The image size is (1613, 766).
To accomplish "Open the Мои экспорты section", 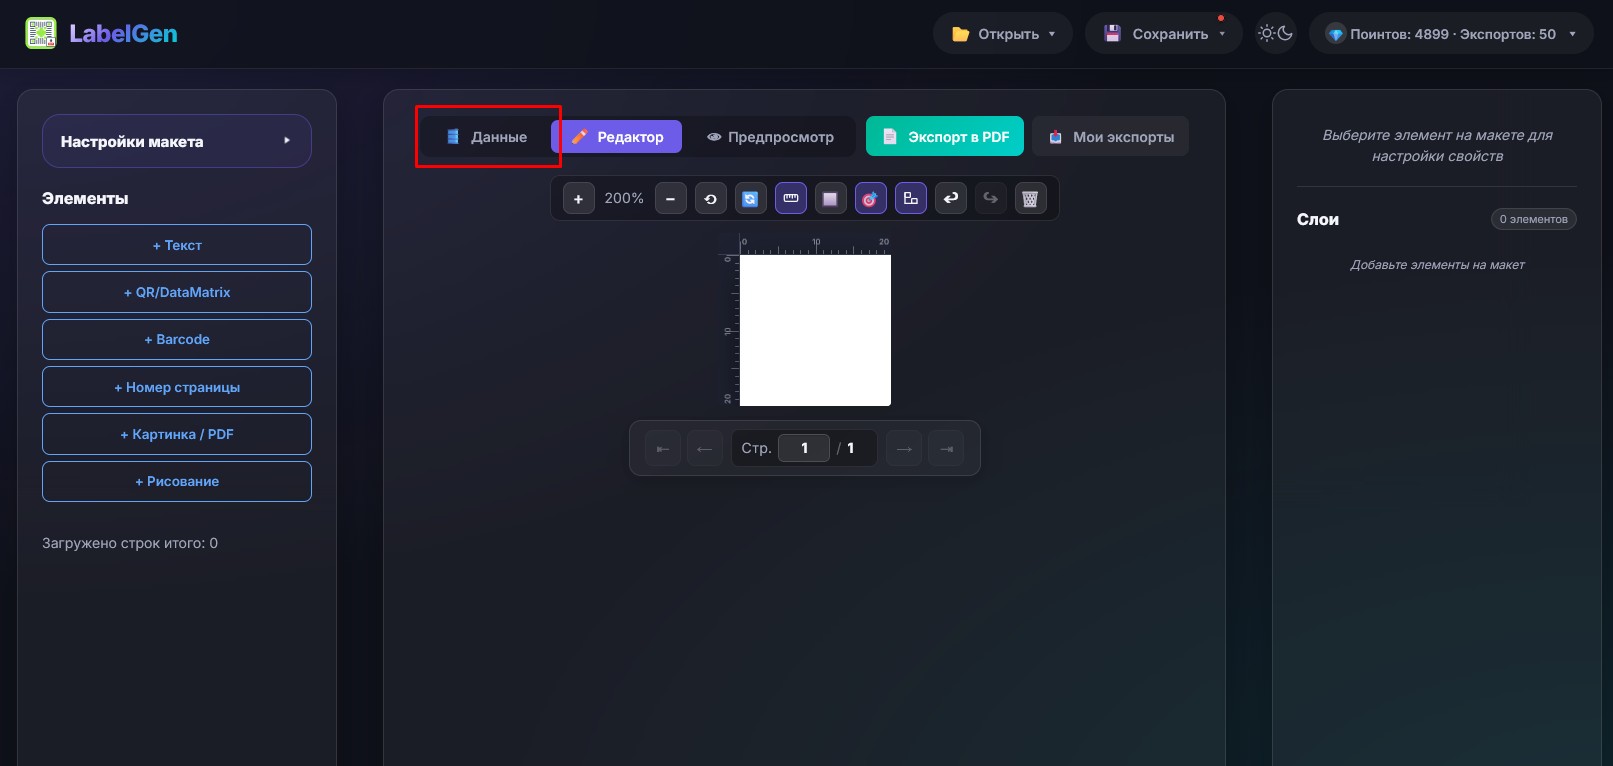I will 1111,137.
